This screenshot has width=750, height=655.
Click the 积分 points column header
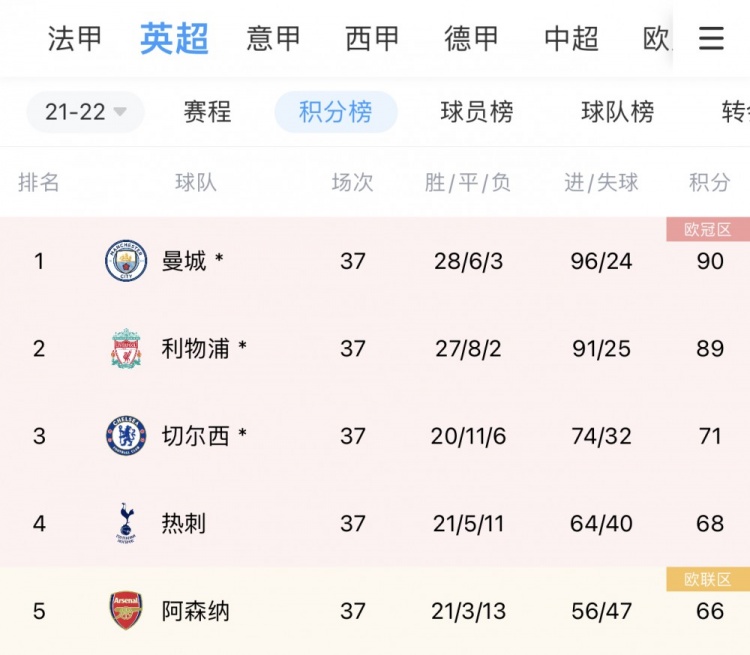point(709,182)
